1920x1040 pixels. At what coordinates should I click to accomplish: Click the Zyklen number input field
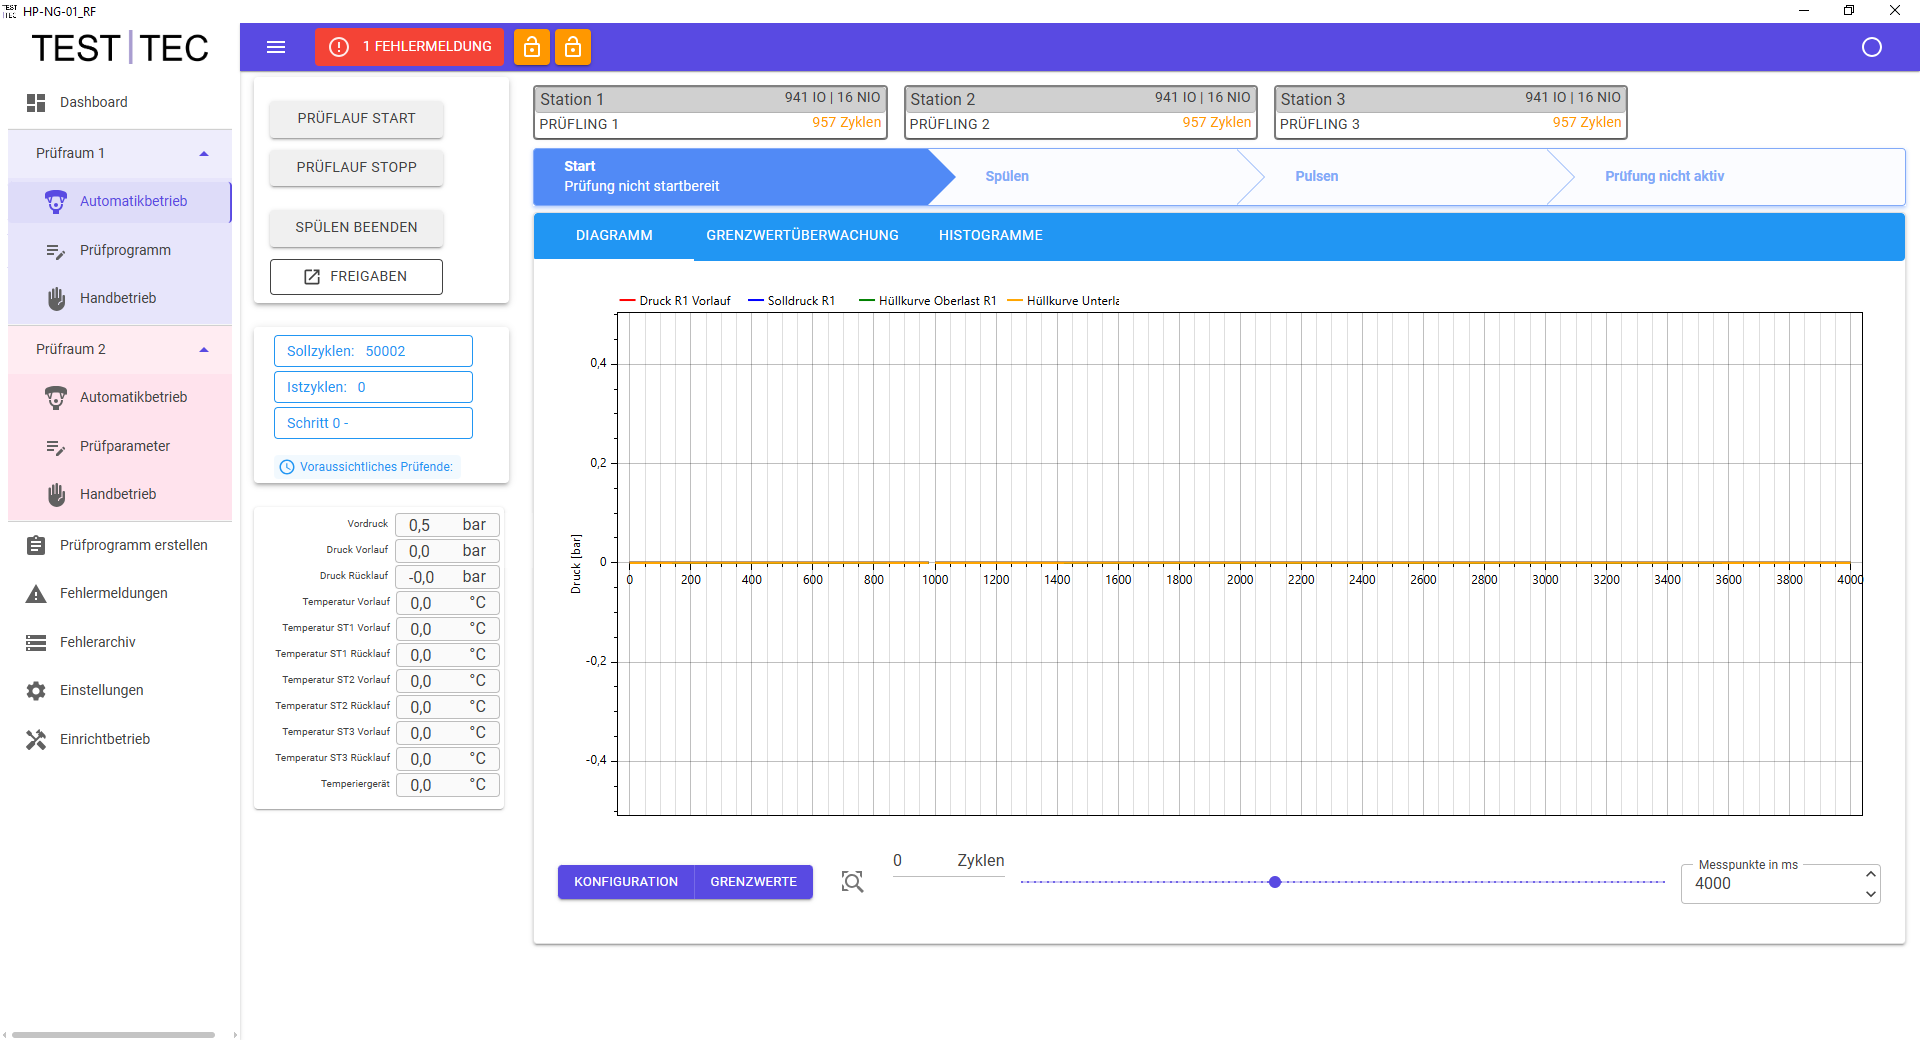[920, 861]
